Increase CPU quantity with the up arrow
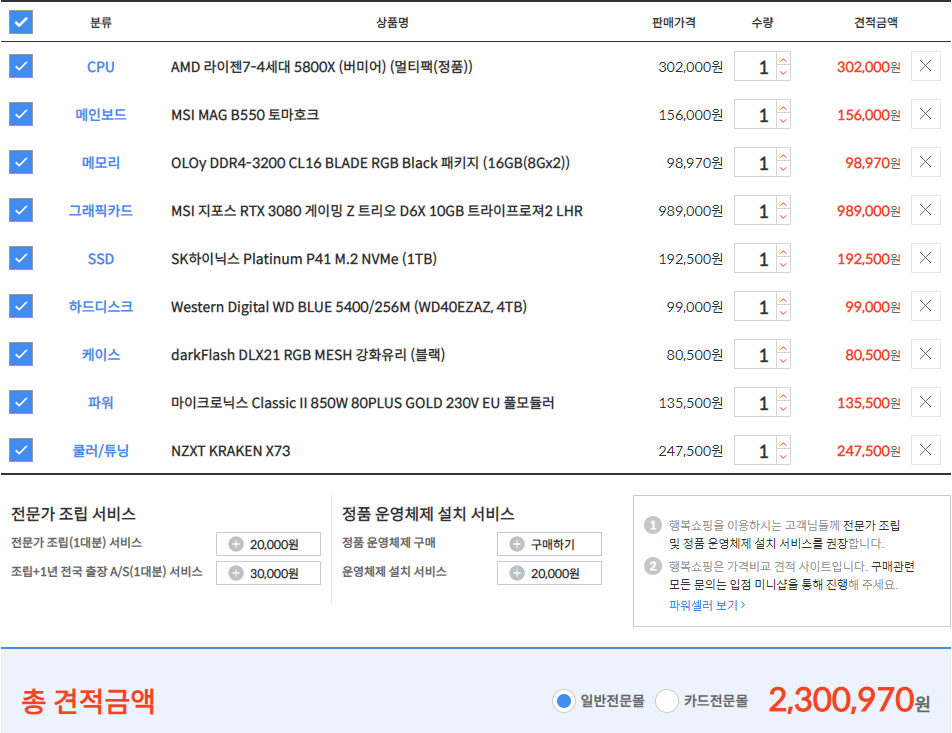The width and height of the screenshot is (952, 733). pos(783,60)
